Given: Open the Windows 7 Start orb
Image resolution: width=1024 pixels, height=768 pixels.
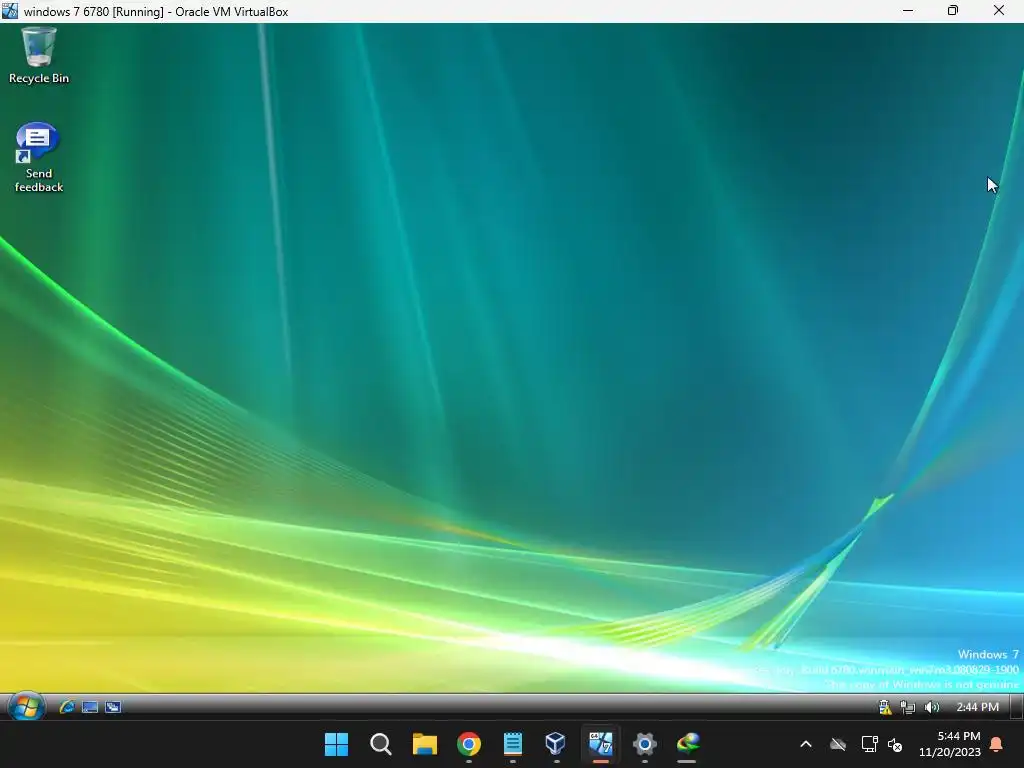Looking at the screenshot, I should [x=26, y=707].
